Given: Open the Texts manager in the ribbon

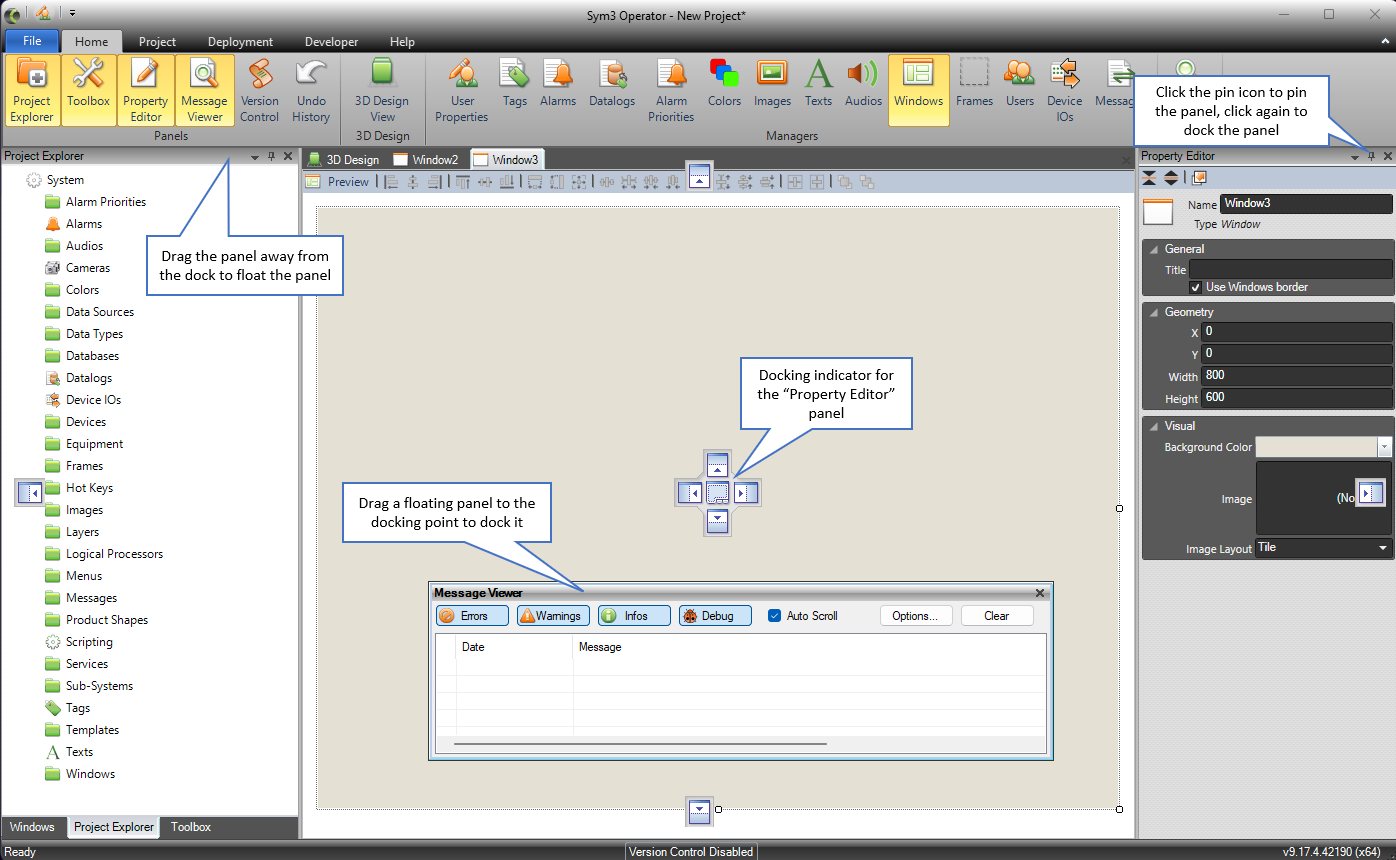Looking at the screenshot, I should coord(818,82).
